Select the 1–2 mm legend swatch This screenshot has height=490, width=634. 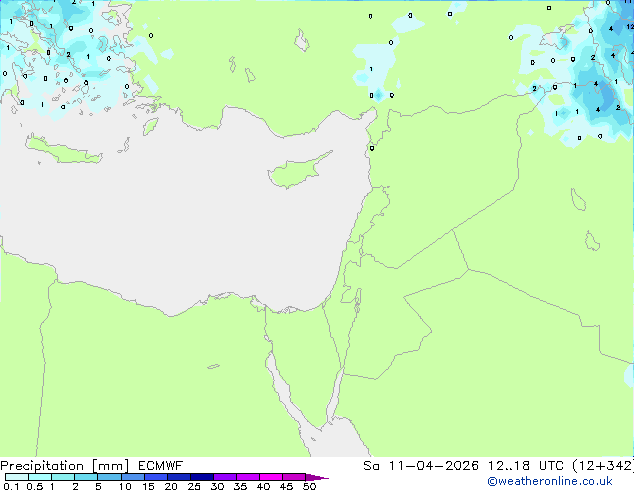point(63,477)
